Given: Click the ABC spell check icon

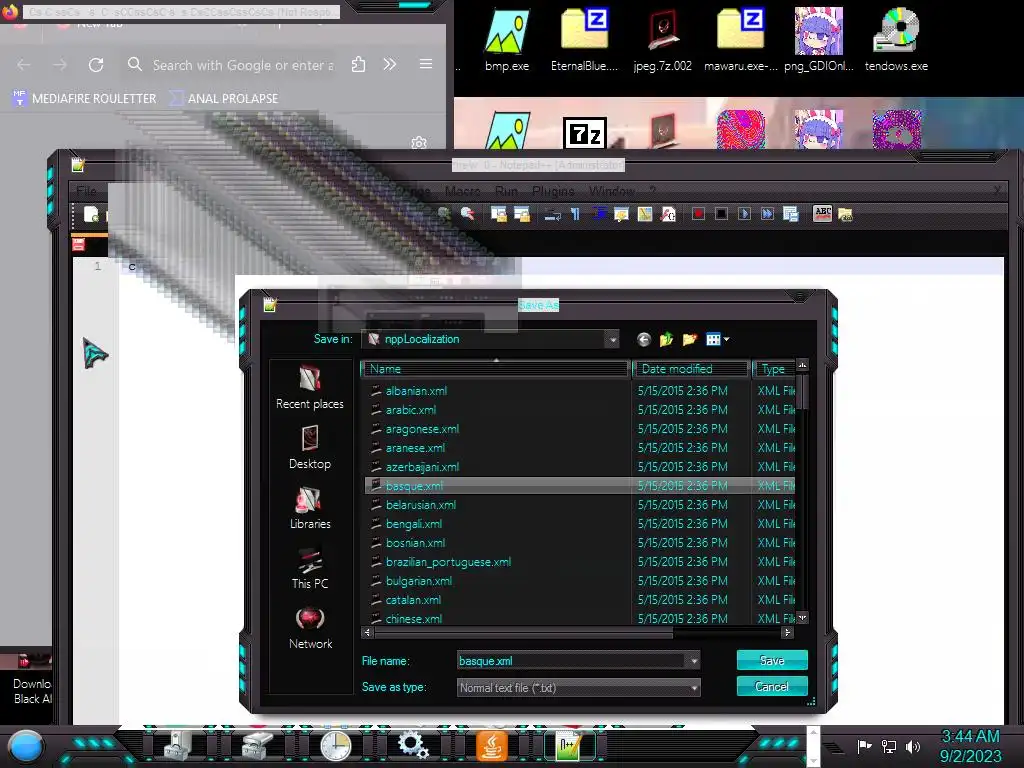Looking at the screenshot, I should tap(822, 213).
